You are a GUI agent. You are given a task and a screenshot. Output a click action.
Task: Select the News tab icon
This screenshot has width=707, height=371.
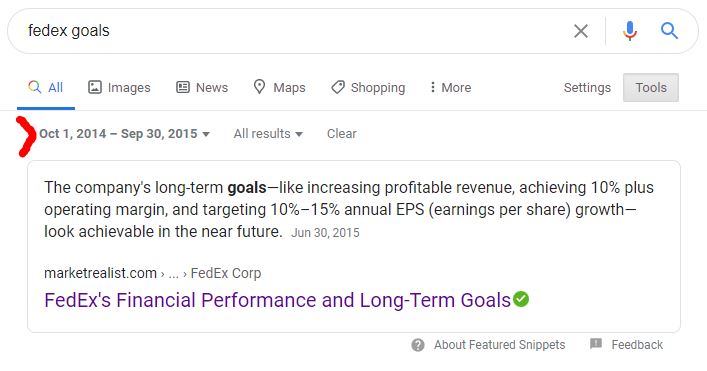click(183, 87)
